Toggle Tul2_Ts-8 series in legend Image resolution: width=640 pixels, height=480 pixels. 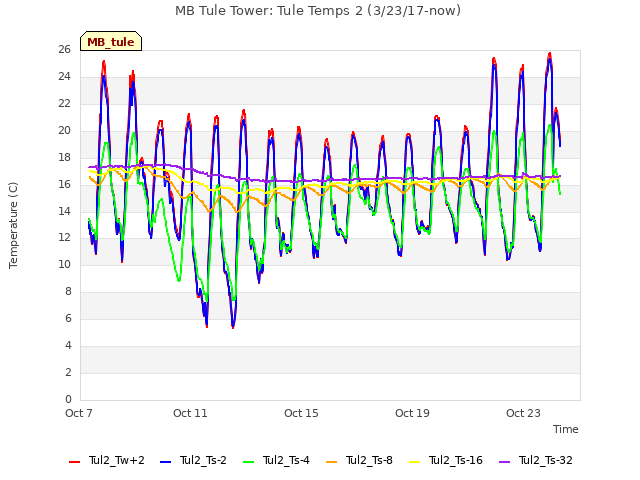pos(359,460)
